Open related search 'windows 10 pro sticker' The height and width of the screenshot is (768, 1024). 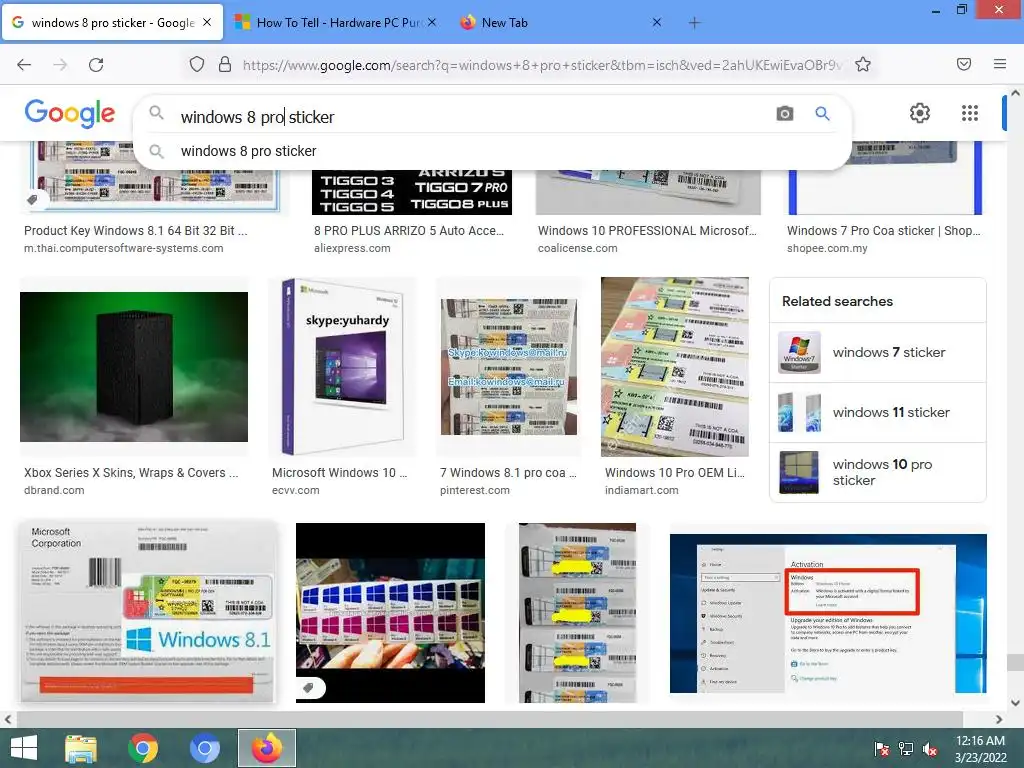(878, 472)
